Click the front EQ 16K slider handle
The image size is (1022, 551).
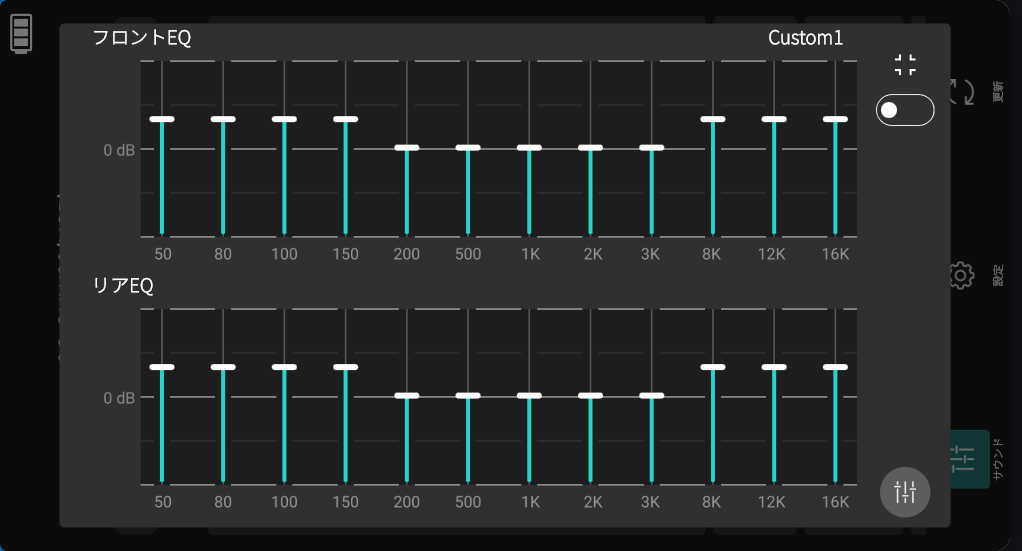coord(835,119)
